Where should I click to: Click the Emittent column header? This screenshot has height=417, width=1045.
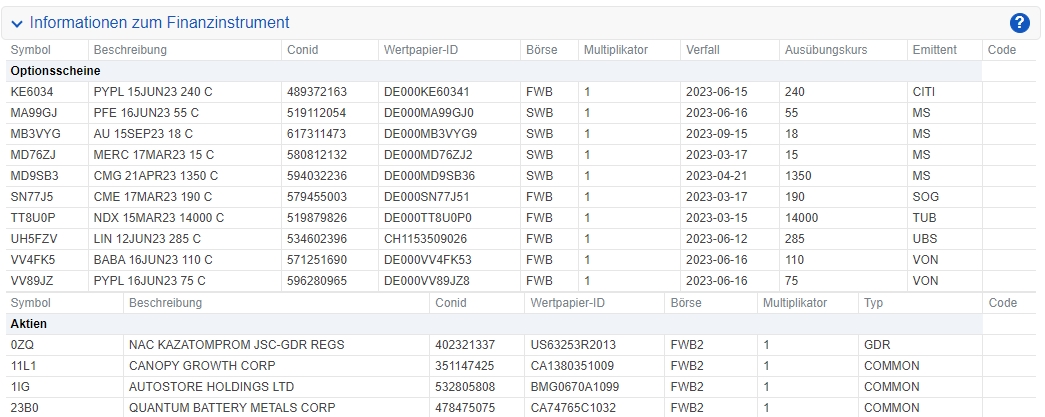pyautogui.click(x=934, y=50)
